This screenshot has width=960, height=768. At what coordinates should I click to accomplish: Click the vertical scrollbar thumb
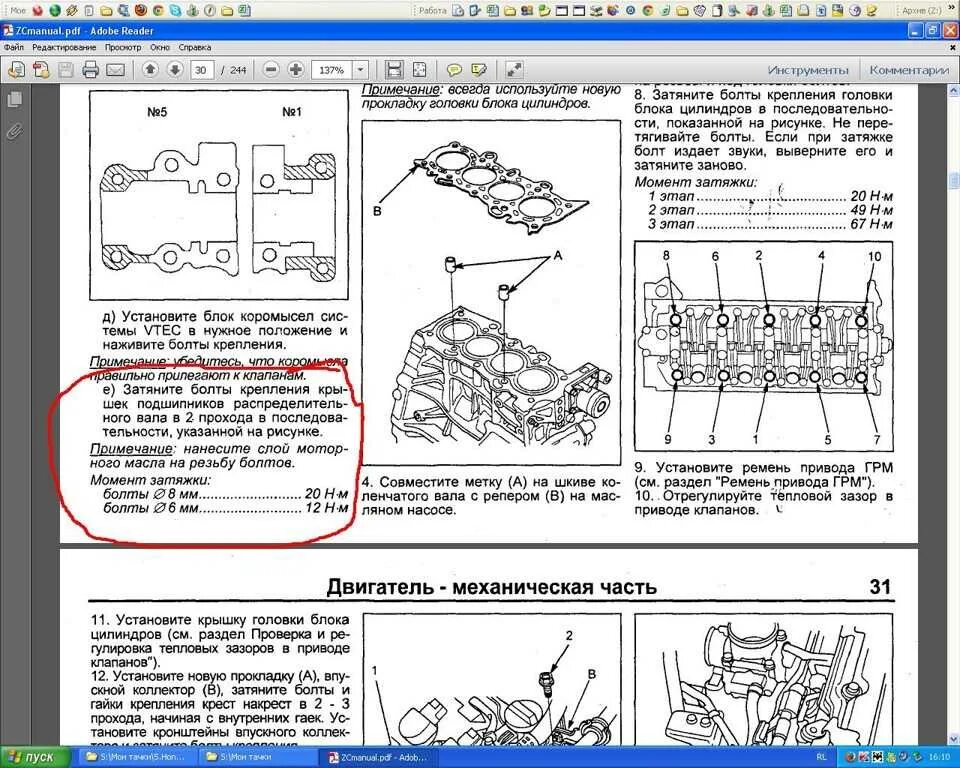954,181
